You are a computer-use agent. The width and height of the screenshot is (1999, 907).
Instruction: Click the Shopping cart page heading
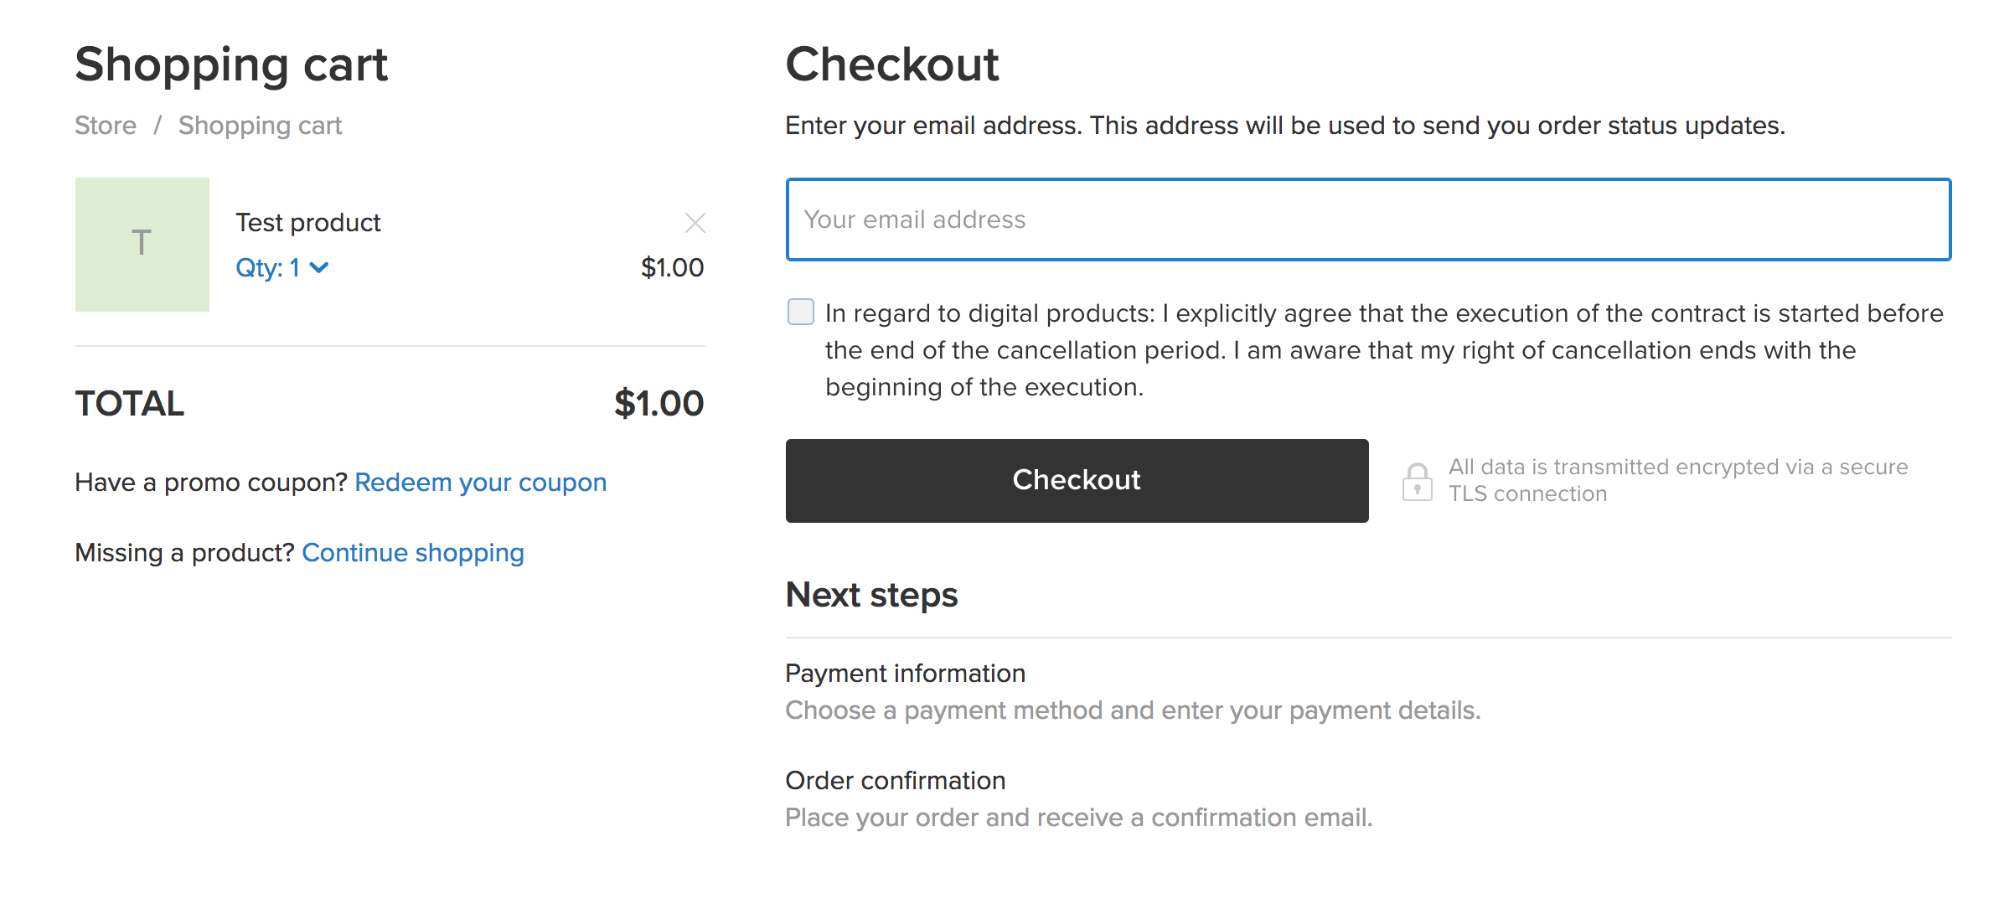231,65
